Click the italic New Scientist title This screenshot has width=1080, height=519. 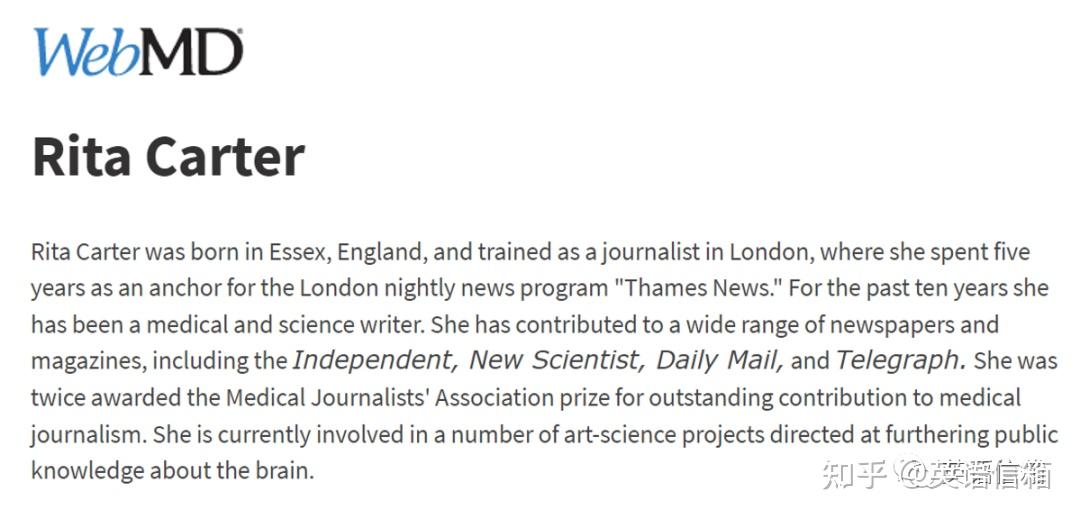pos(557,360)
